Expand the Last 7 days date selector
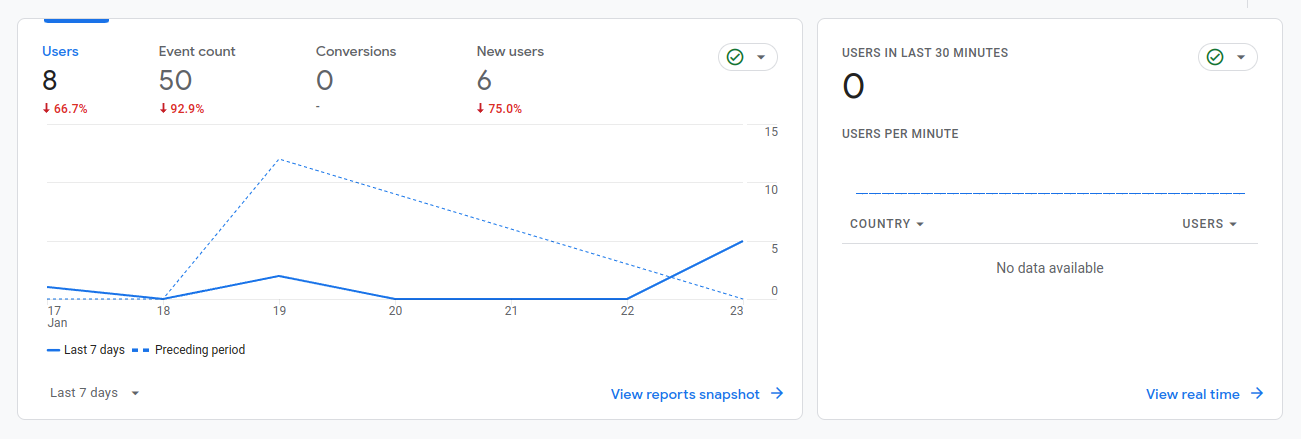 pyautogui.click(x=95, y=393)
